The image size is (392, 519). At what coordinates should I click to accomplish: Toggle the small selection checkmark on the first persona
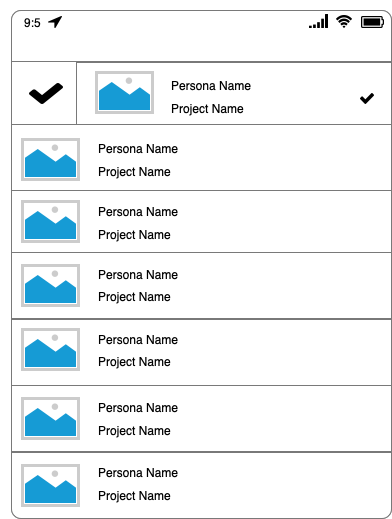pyautogui.click(x=367, y=98)
